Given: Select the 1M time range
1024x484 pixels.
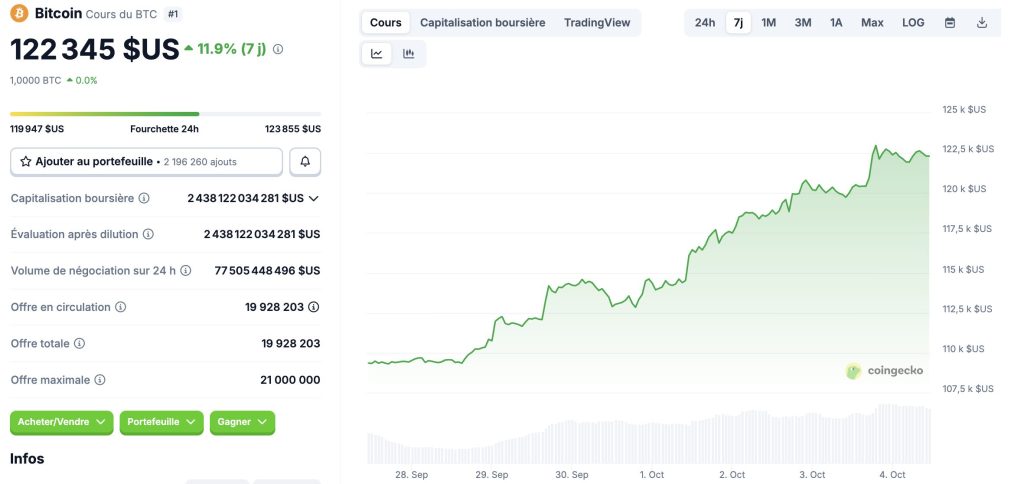Looking at the screenshot, I should 769,23.
